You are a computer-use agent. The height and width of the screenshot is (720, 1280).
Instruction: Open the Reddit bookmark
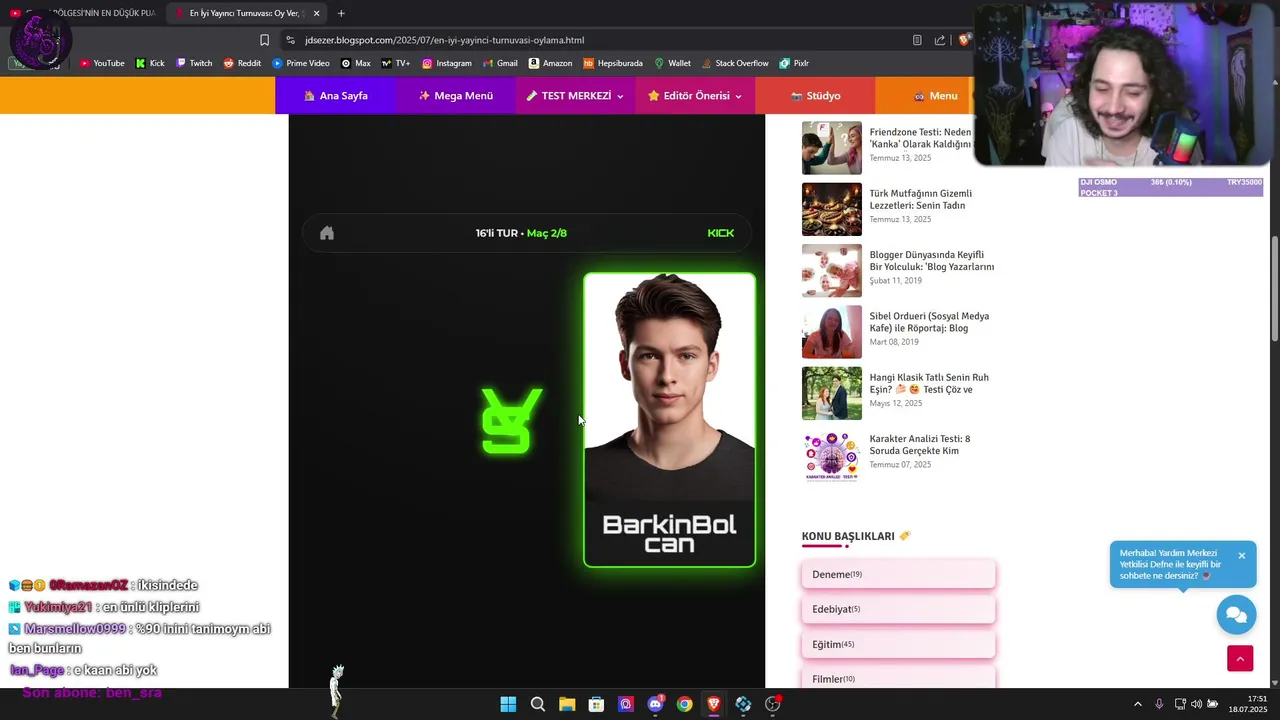pos(242,63)
